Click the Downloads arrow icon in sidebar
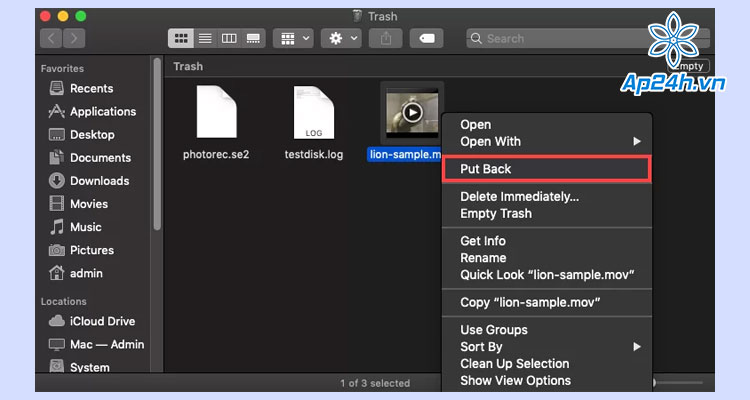The height and width of the screenshot is (400, 750). coord(56,180)
